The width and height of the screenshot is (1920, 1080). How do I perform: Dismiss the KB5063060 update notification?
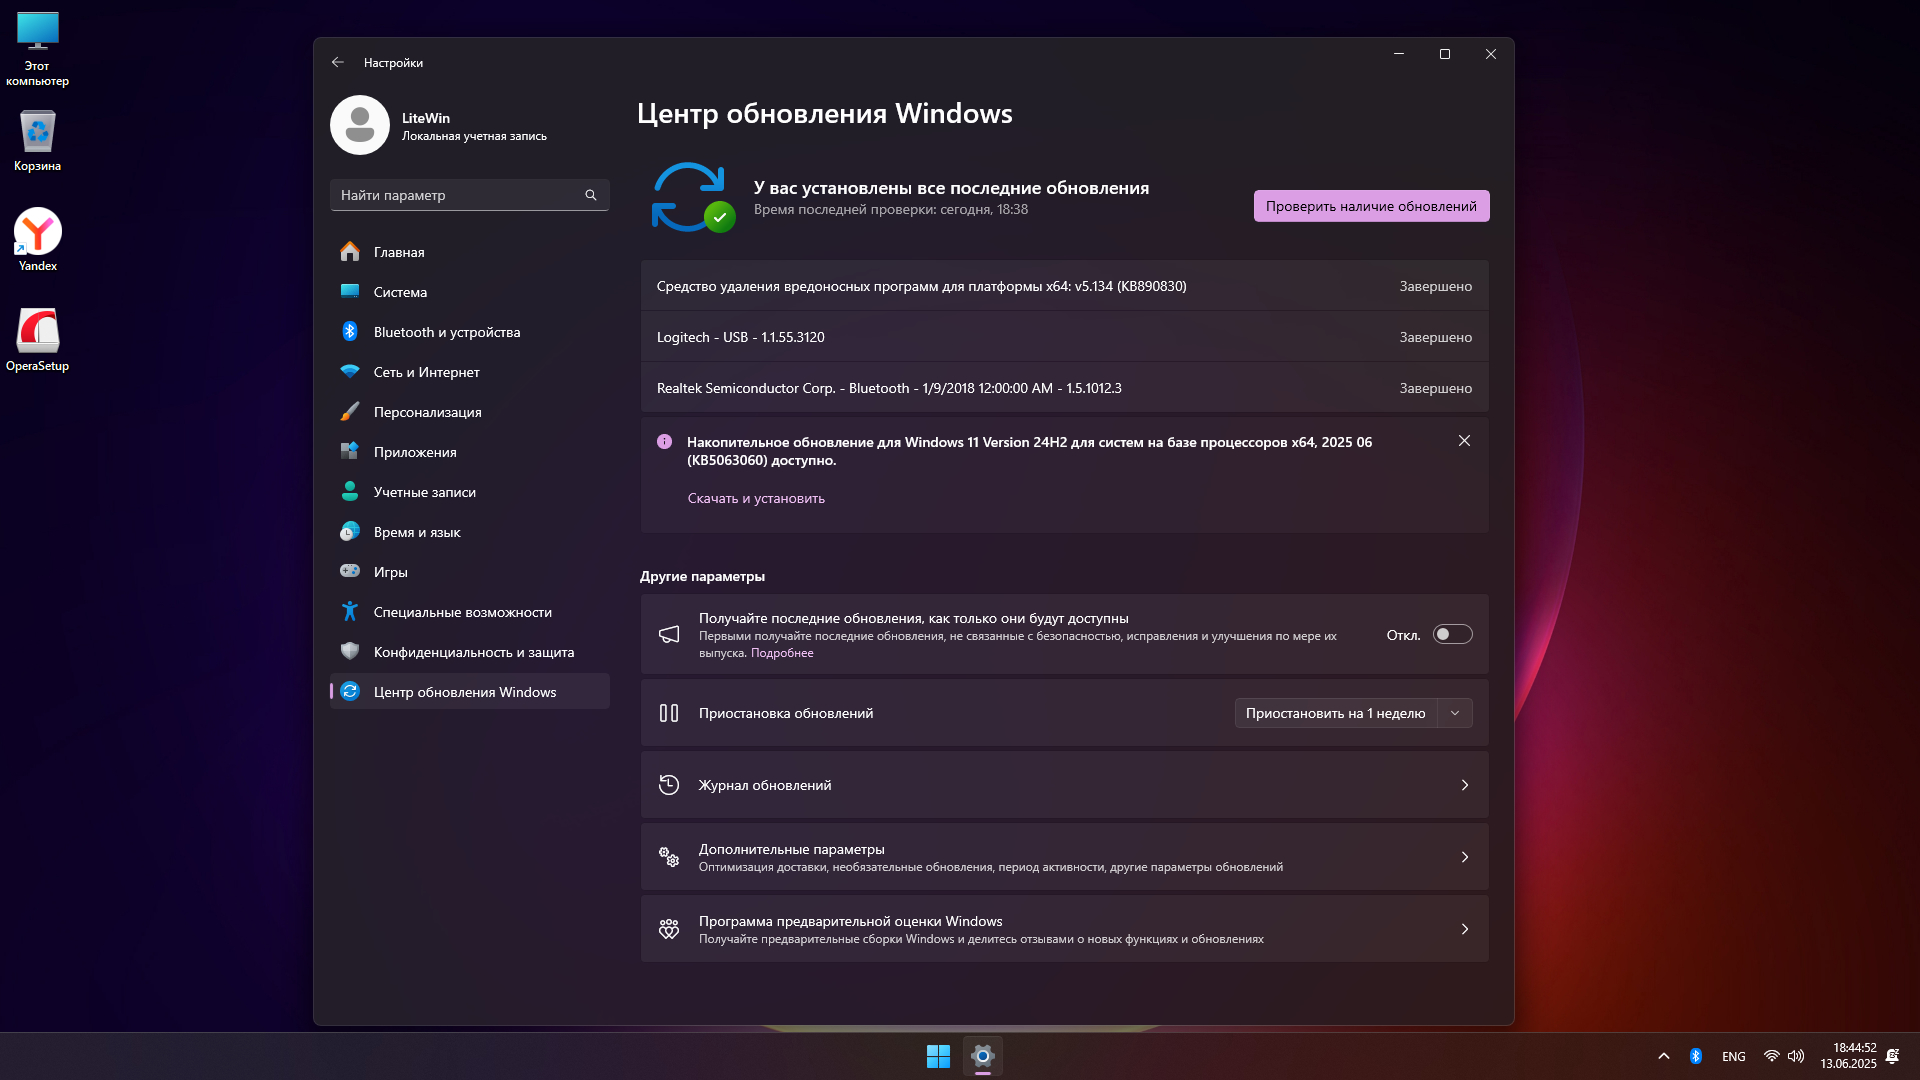coord(1464,441)
